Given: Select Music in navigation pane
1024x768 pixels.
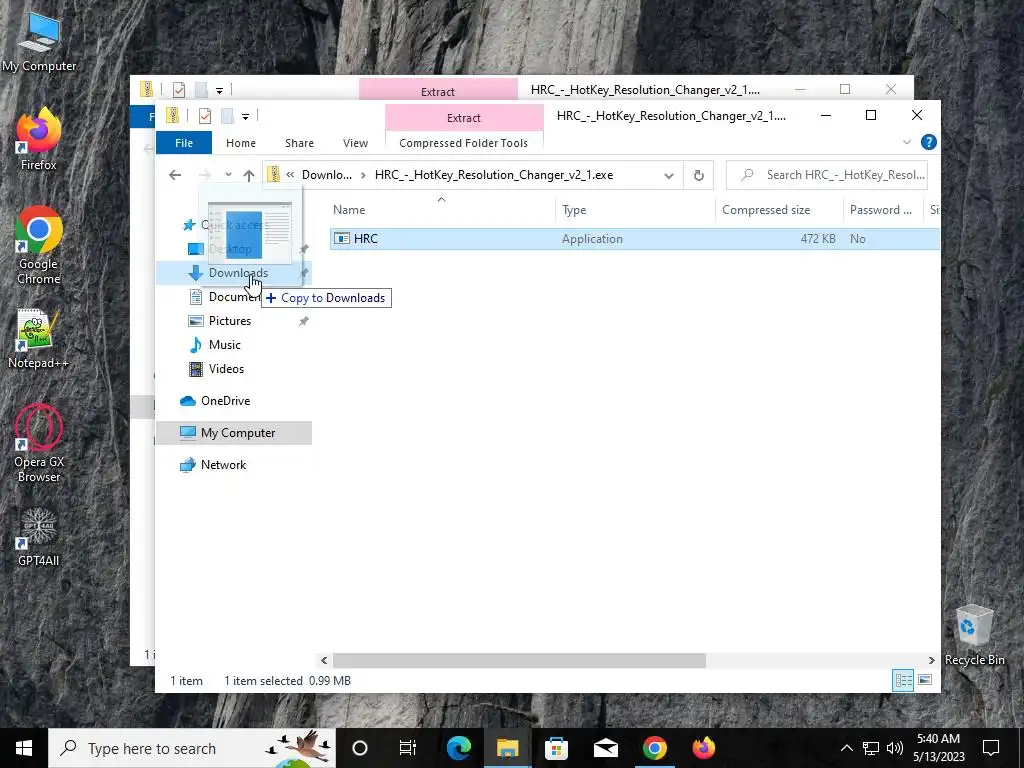Looking at the screenshot, I should coord(225,345).
